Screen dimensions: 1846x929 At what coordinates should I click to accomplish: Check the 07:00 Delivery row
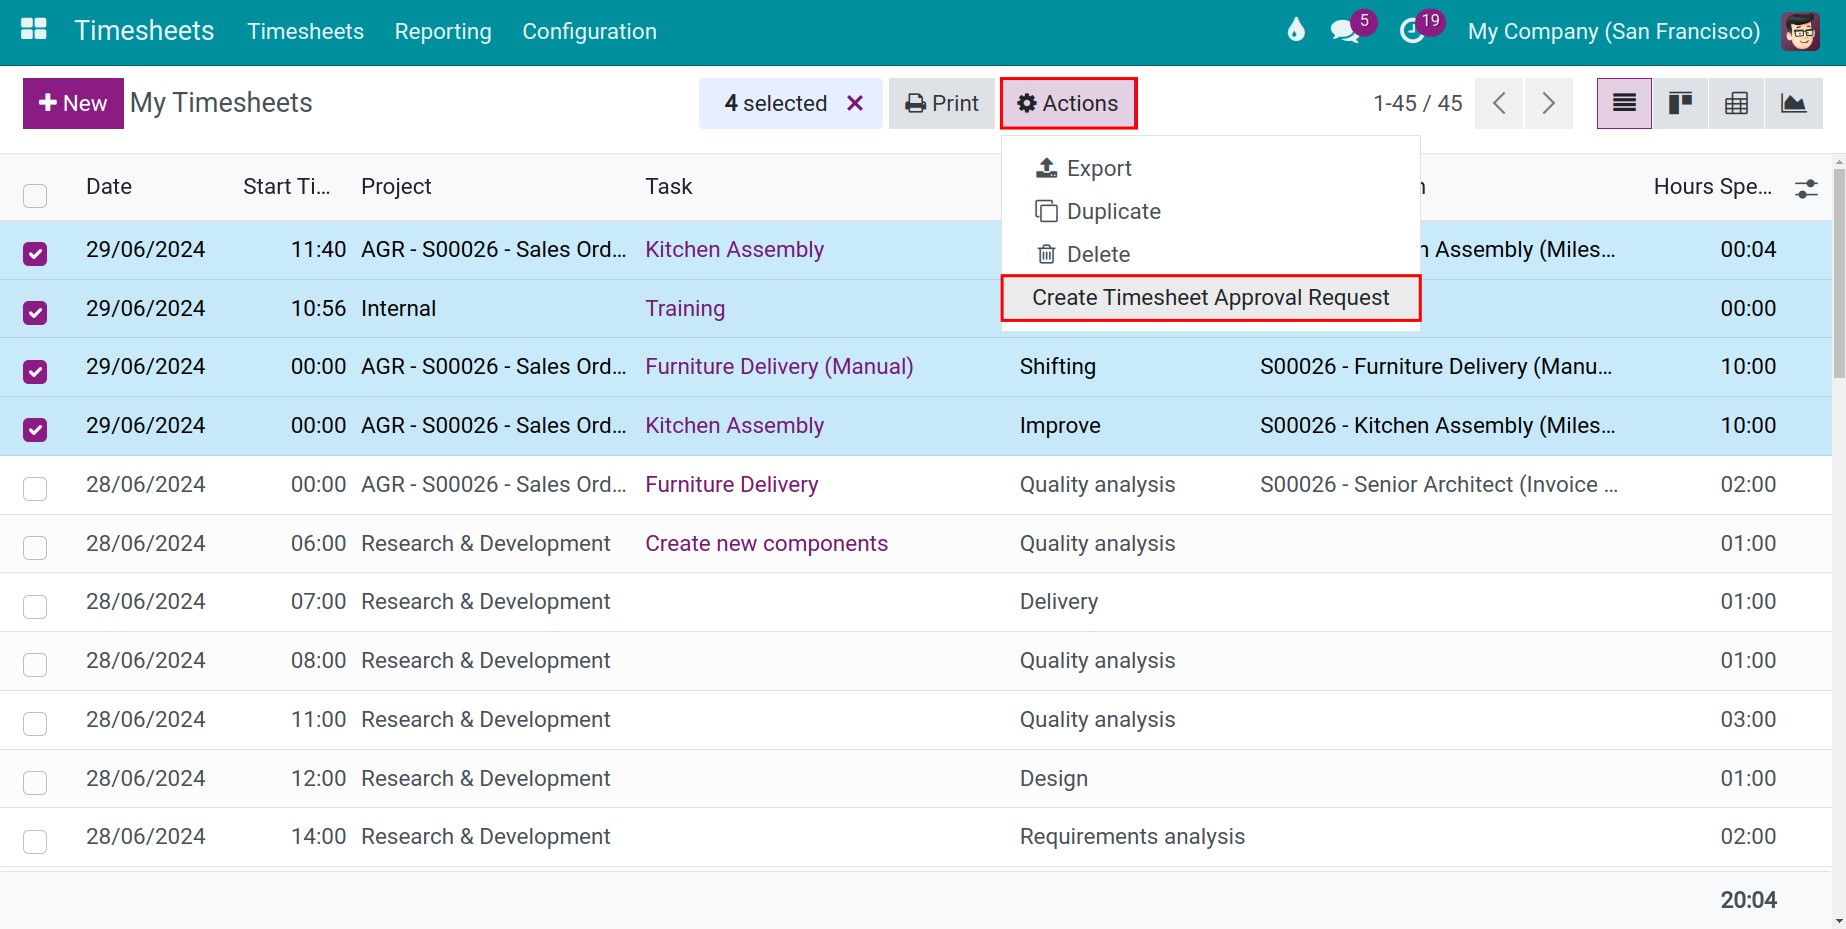(x=35, y=606)
